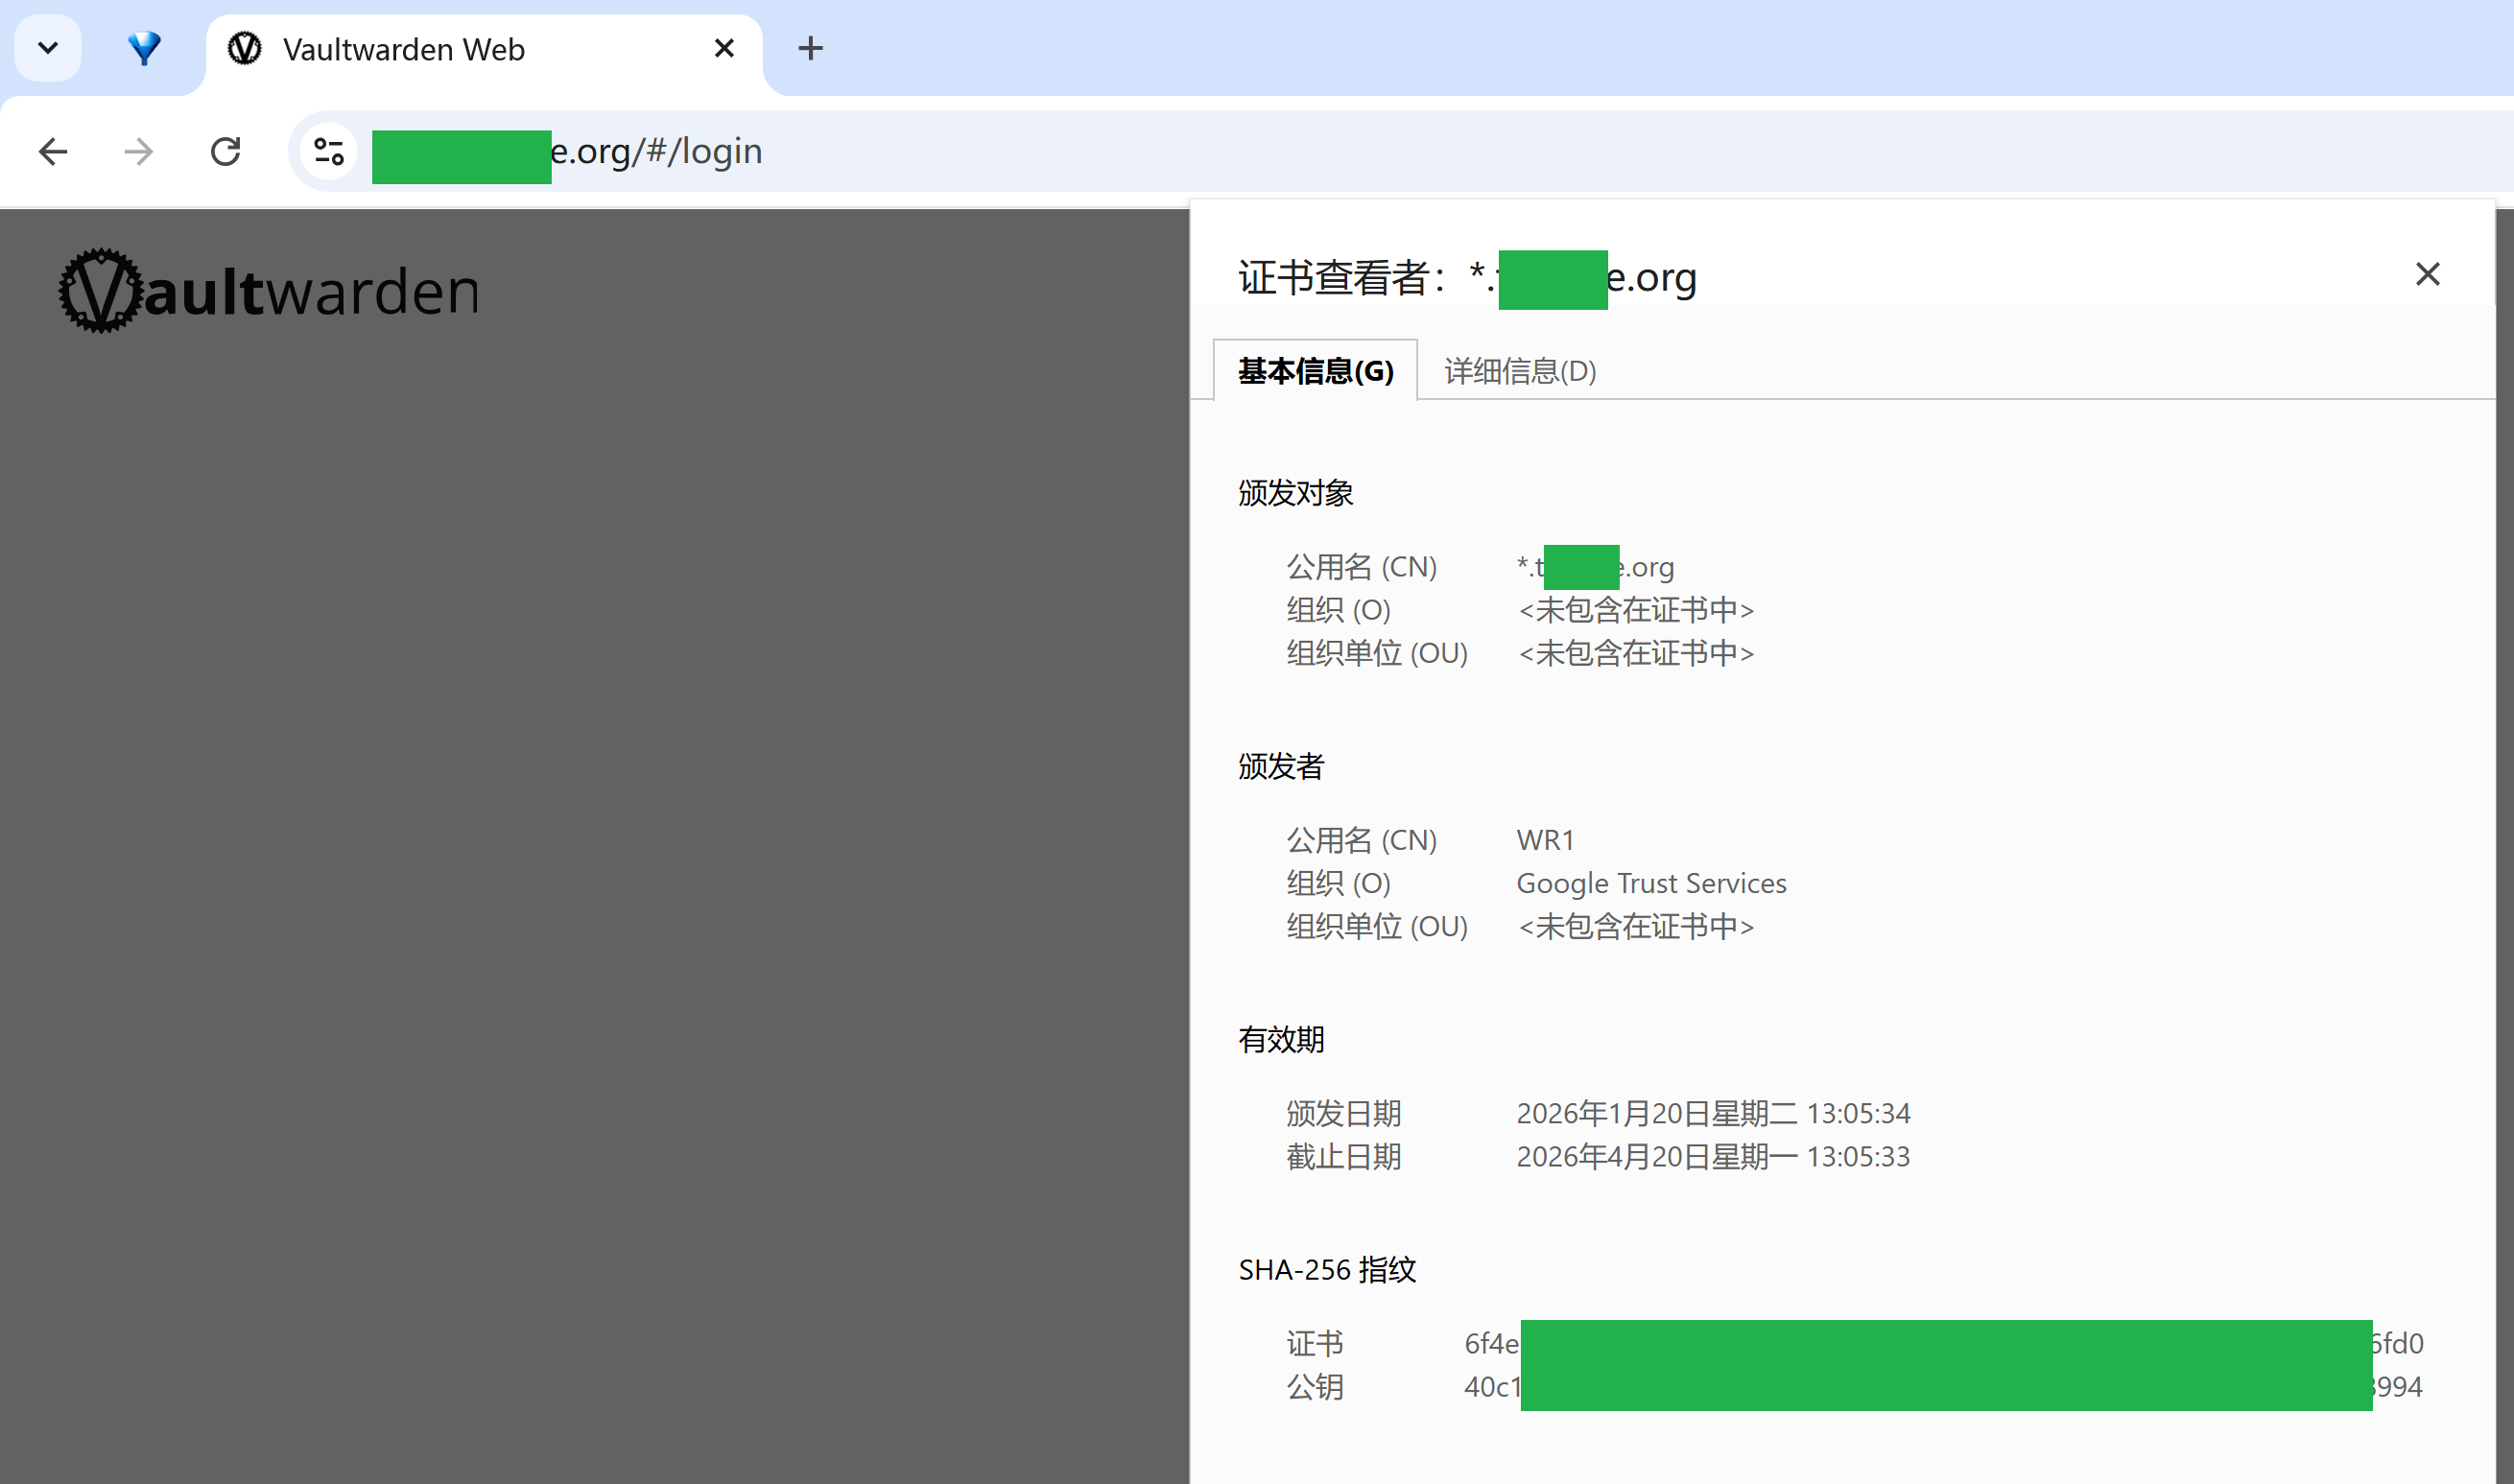The width and height of the screenshot is (2514, 1484).
Task: Click the issuer name WR1
Action: pyautogui.click(x=1545, y=841)
